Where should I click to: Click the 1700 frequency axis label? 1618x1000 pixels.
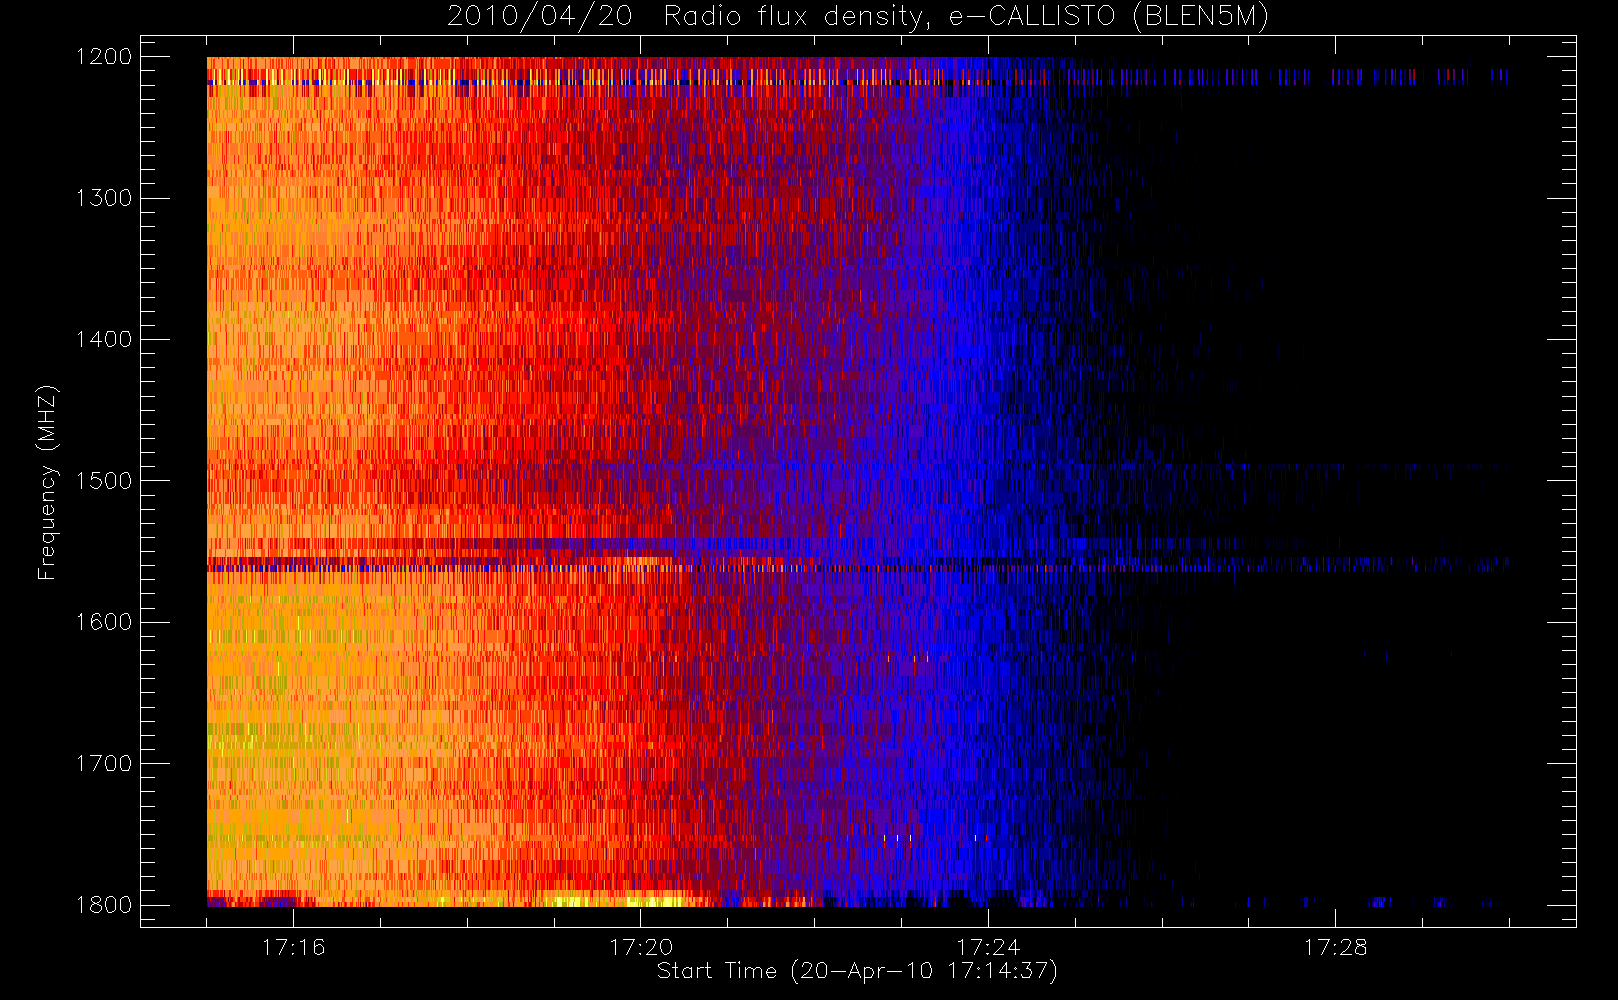pos(104,763)
